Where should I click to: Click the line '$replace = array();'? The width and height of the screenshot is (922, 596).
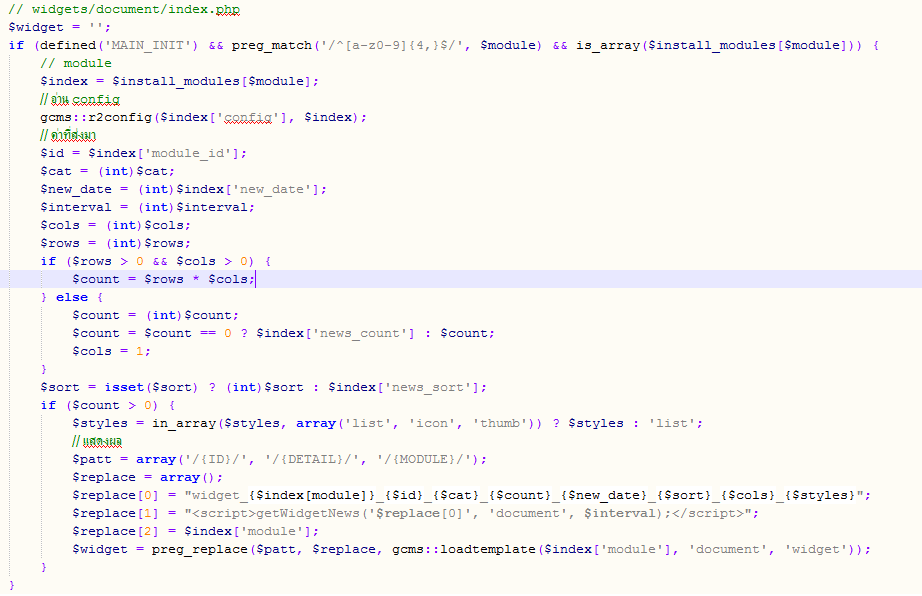pyautogui.click(x=148, y=477)
